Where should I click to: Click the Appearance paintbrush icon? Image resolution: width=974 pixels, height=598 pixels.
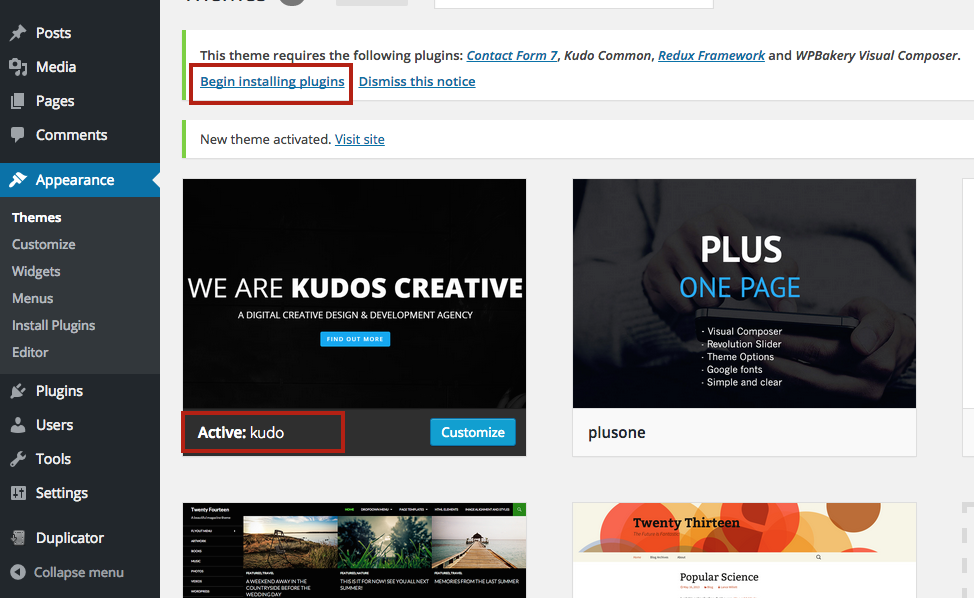pyautogui.click(x=18, y=180)
